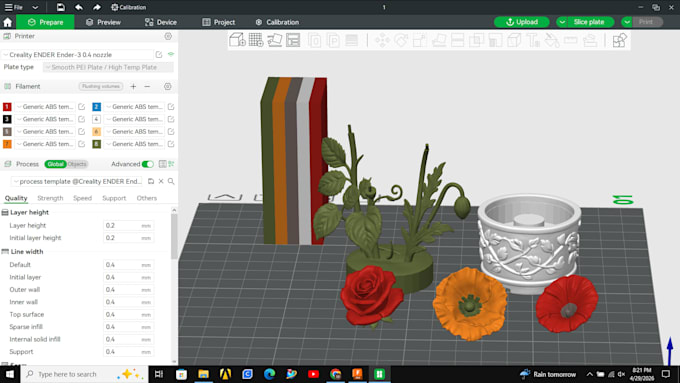Click the Undo arrow
This screenshot has height=383, width=680.
point(78,7)
